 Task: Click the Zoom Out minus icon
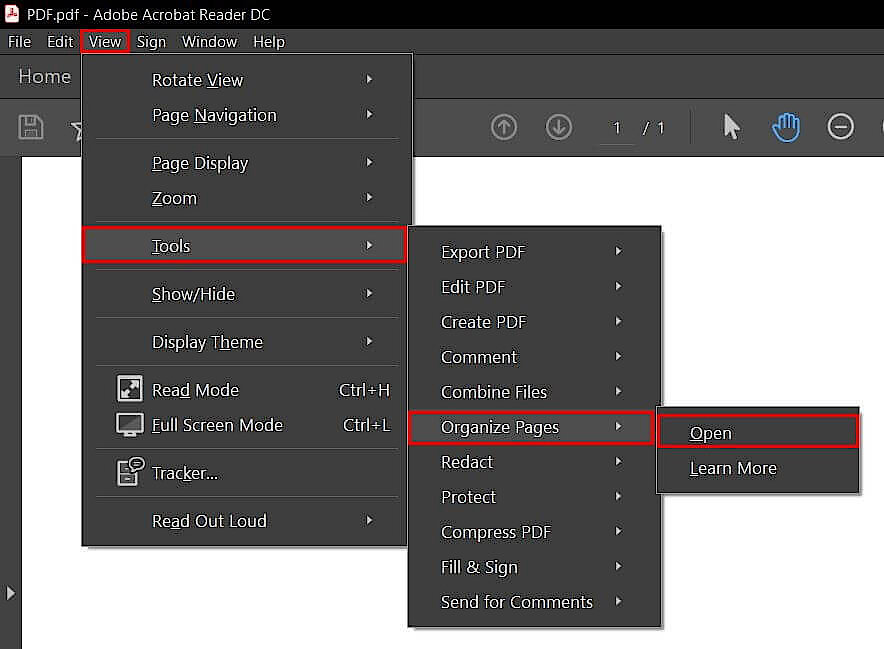(840, 127)
